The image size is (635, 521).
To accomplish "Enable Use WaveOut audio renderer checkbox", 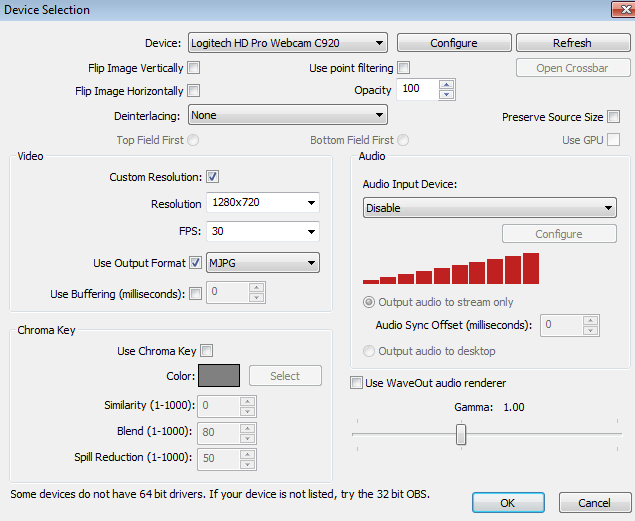I will tap(356, 383).
